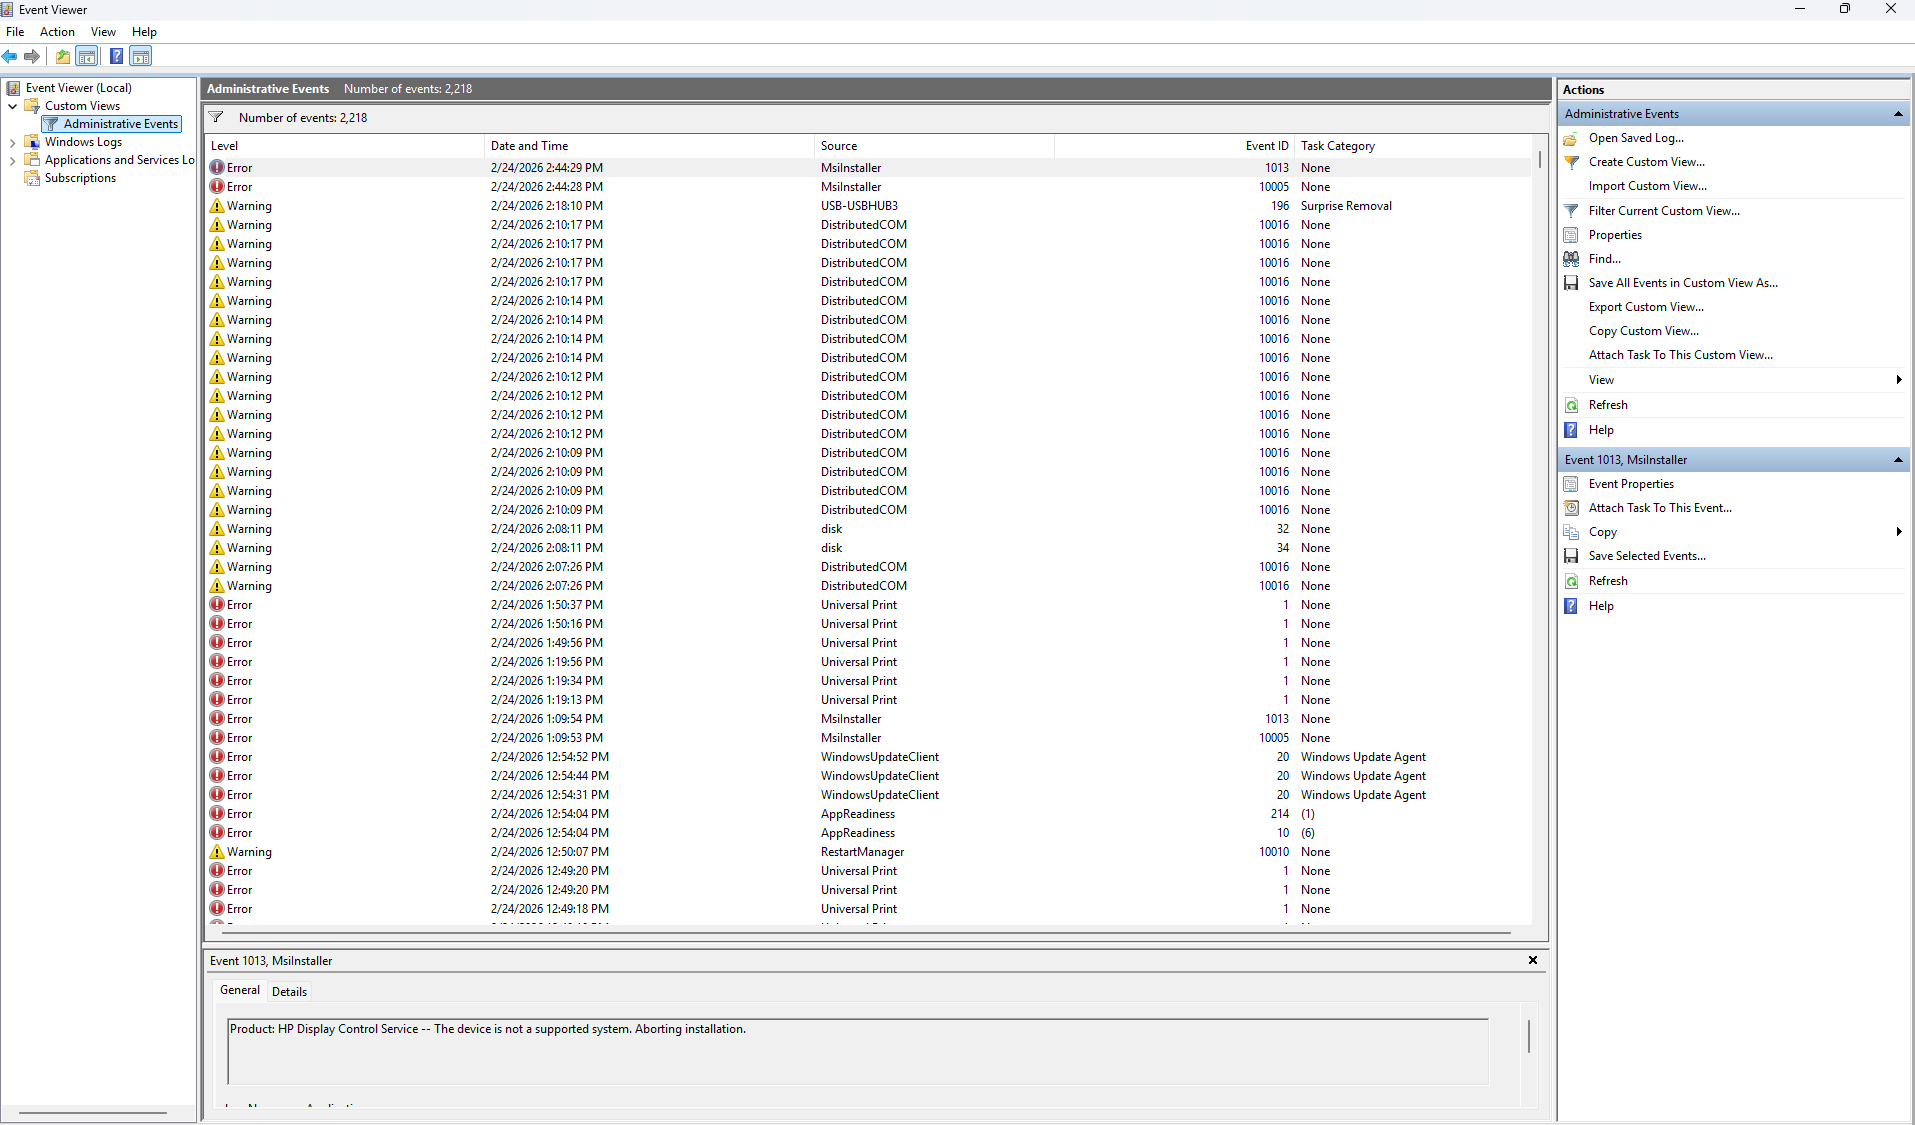Image resolution: width=1915 pixels, height=1125 pixels.
Task: Click the Filter Current Custom View icon
Action: [1571, 211]
